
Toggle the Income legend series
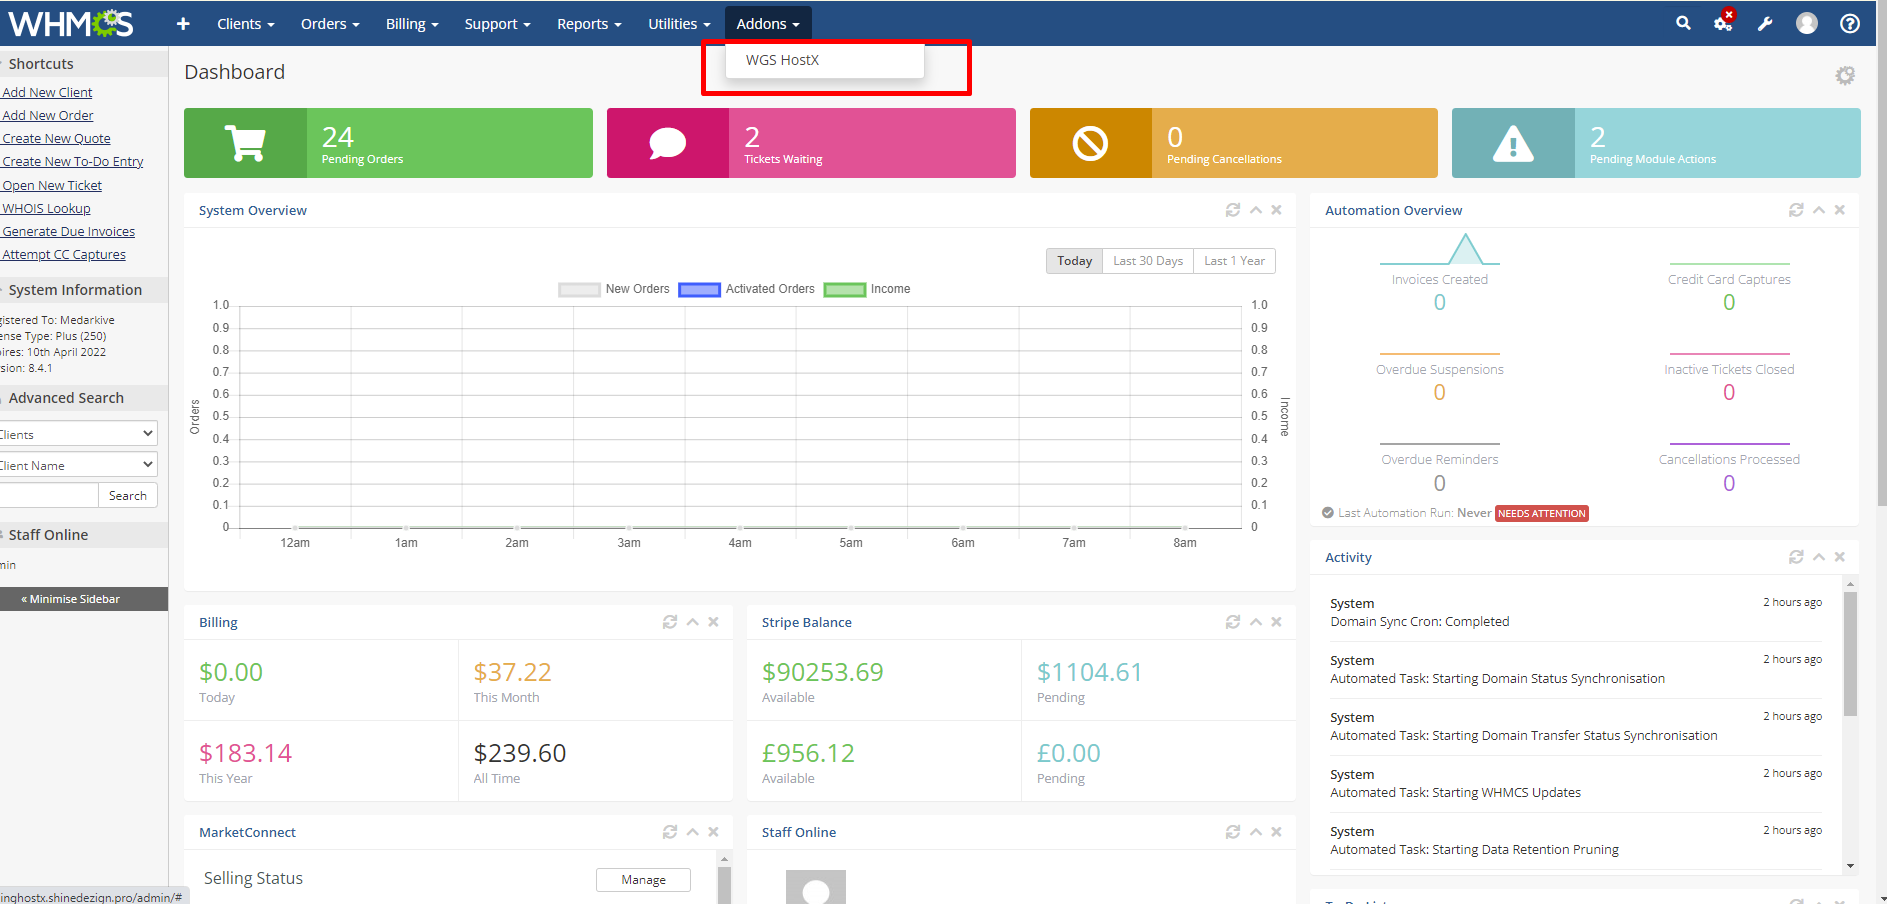867,289
